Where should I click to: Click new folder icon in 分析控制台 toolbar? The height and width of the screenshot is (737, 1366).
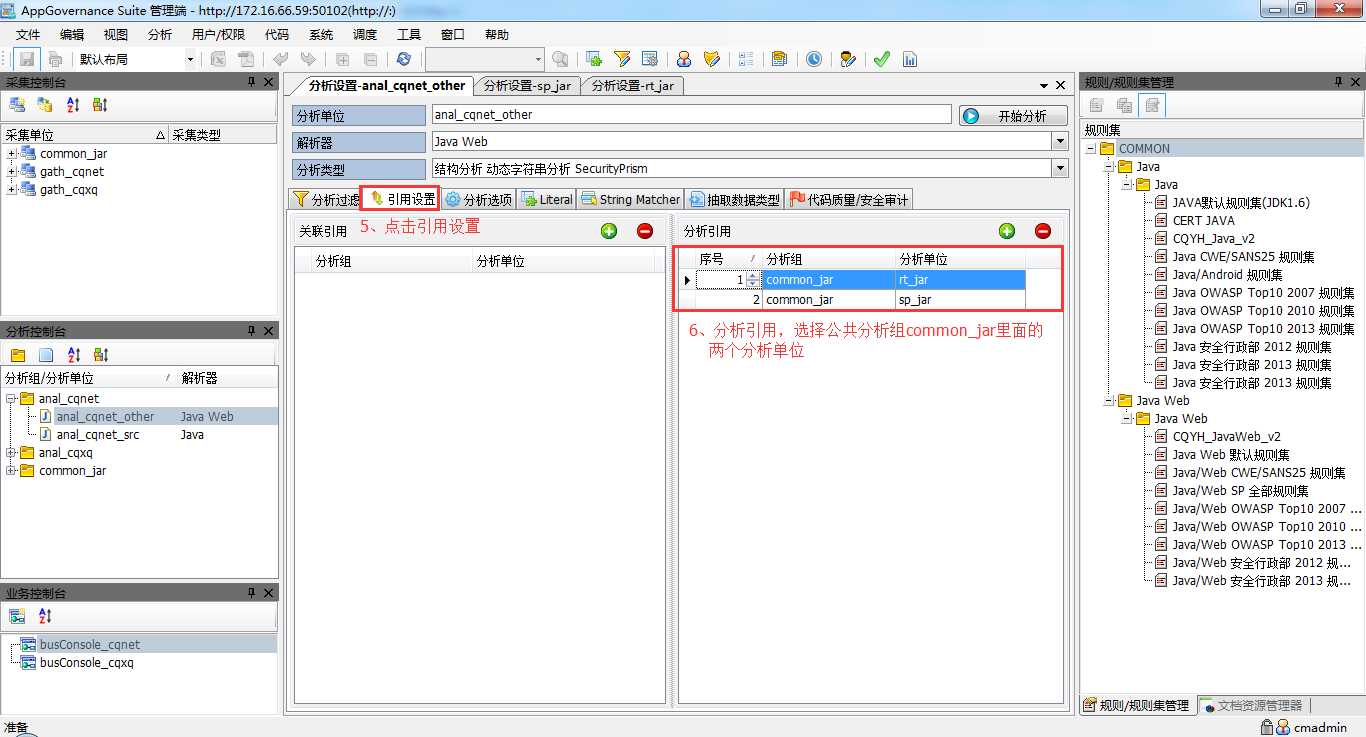(18, 354)
